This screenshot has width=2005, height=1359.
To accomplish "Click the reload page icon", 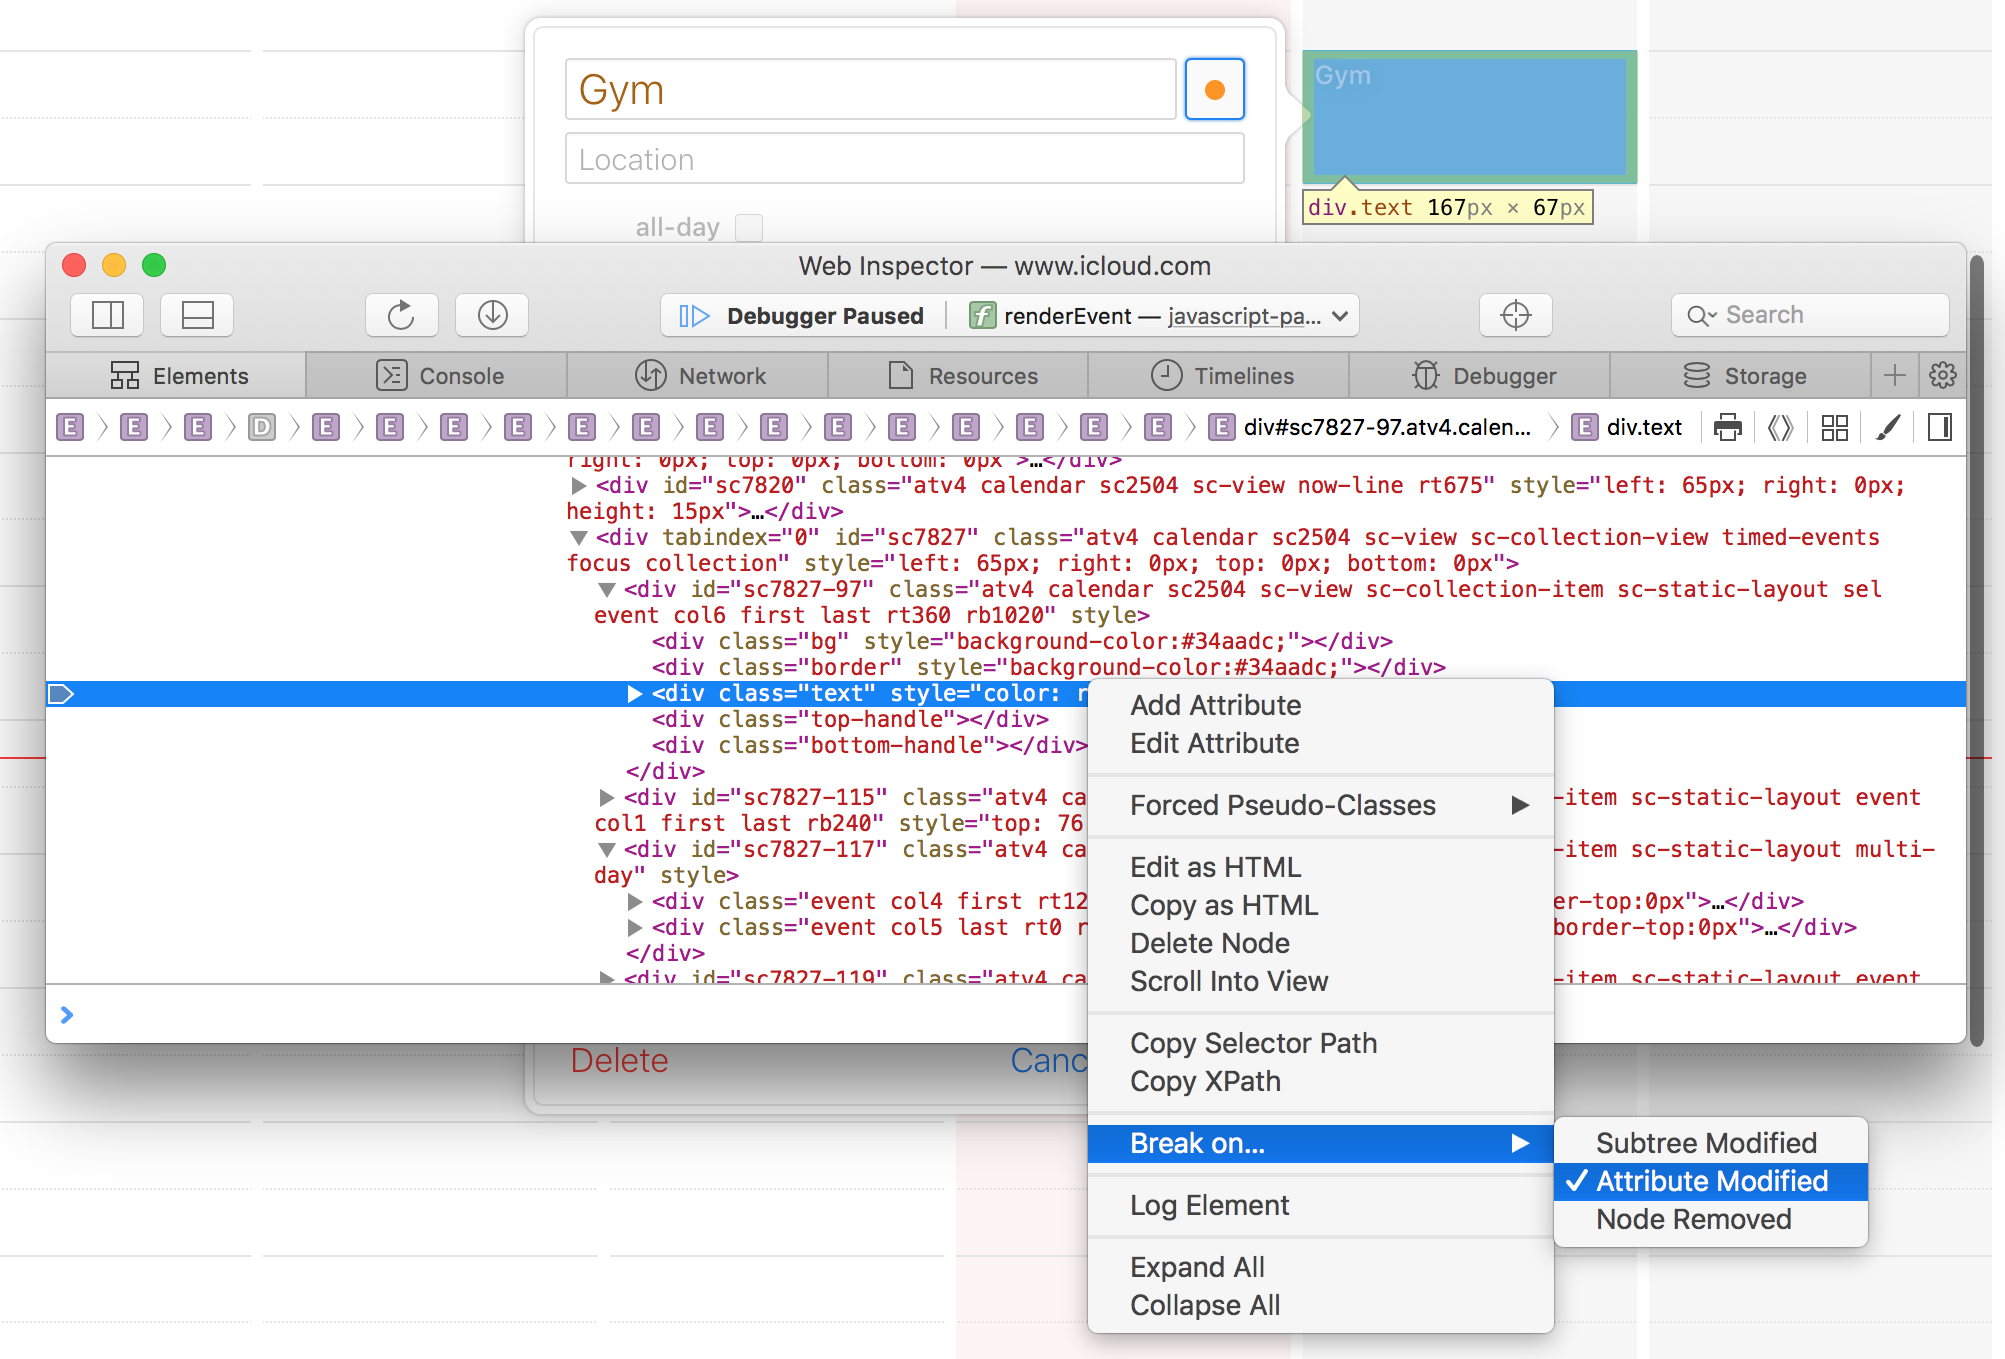I will pos(401,316).
